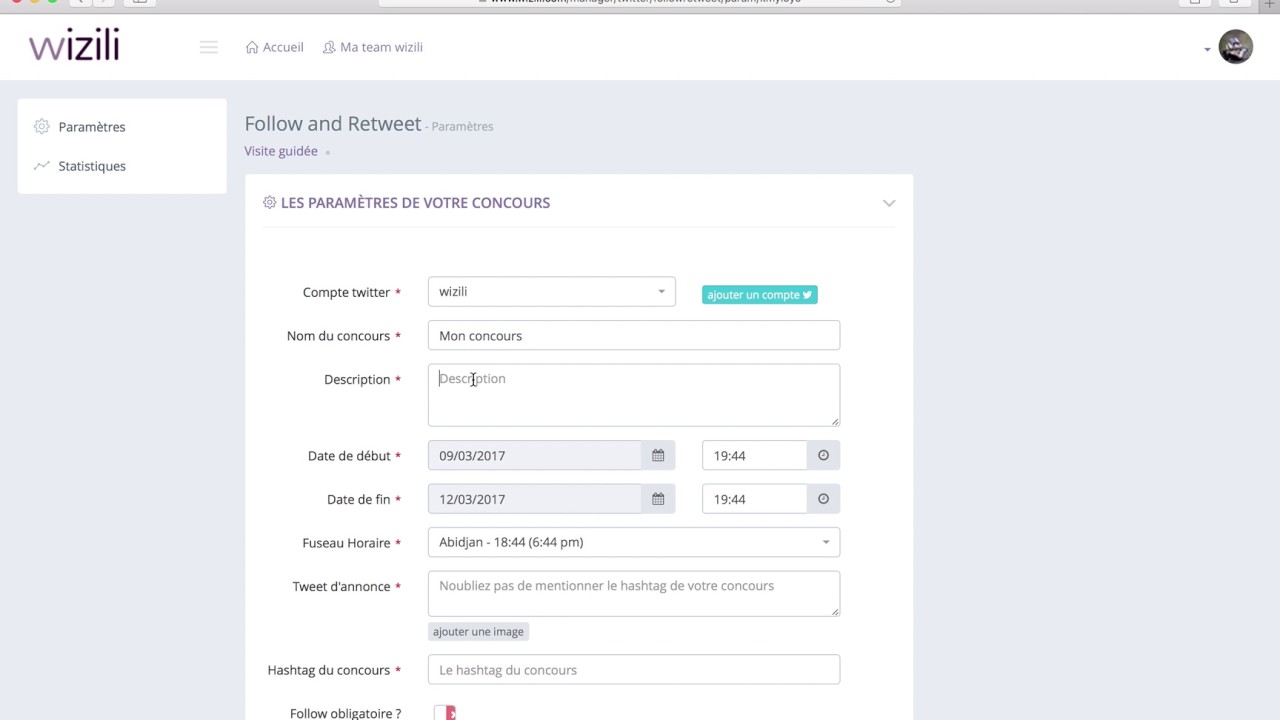Viewport: 1280px width, 720px height.
Task: Select Paramètres in the sidebar
Action: 91,127
